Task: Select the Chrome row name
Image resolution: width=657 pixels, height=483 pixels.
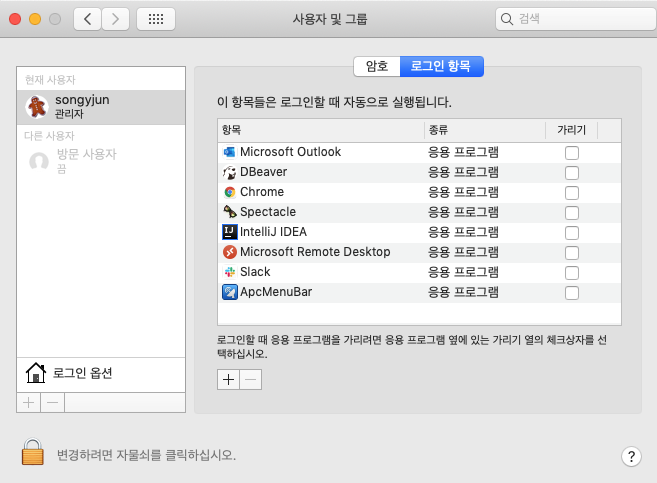Action: 262,192
